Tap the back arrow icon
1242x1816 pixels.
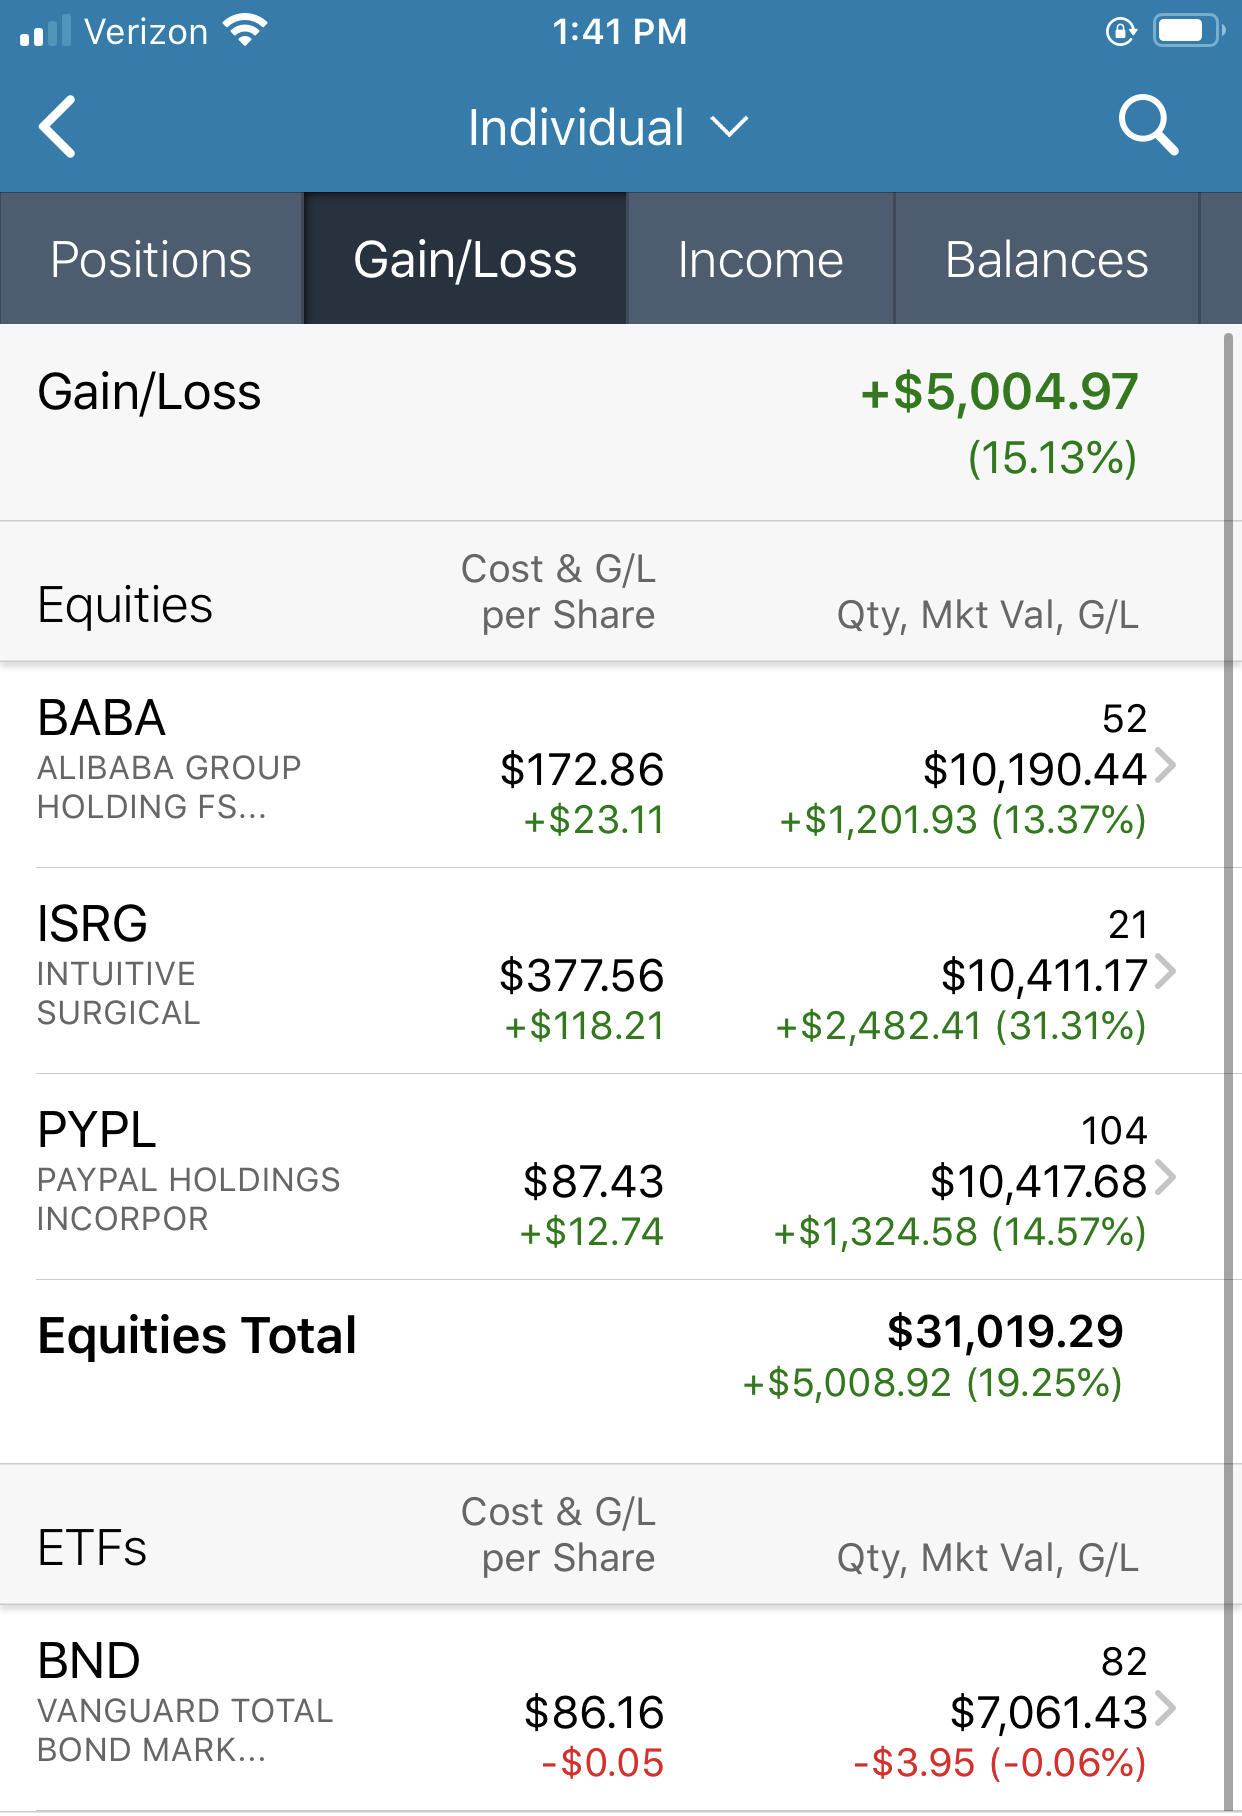point(58,127)
